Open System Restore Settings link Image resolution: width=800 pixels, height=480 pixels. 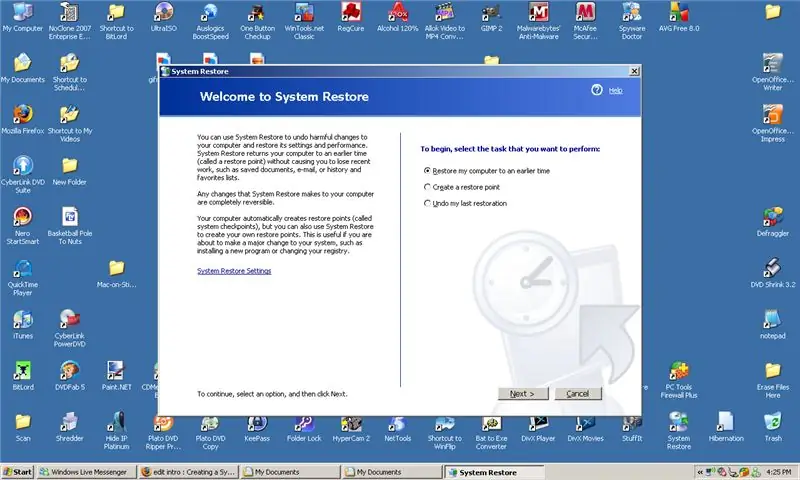234,271
